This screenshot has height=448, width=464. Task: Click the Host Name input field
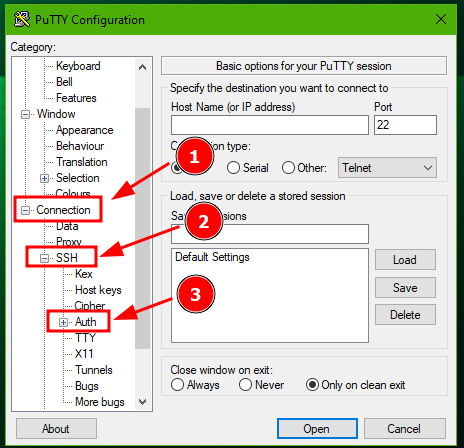click(270, 125)
